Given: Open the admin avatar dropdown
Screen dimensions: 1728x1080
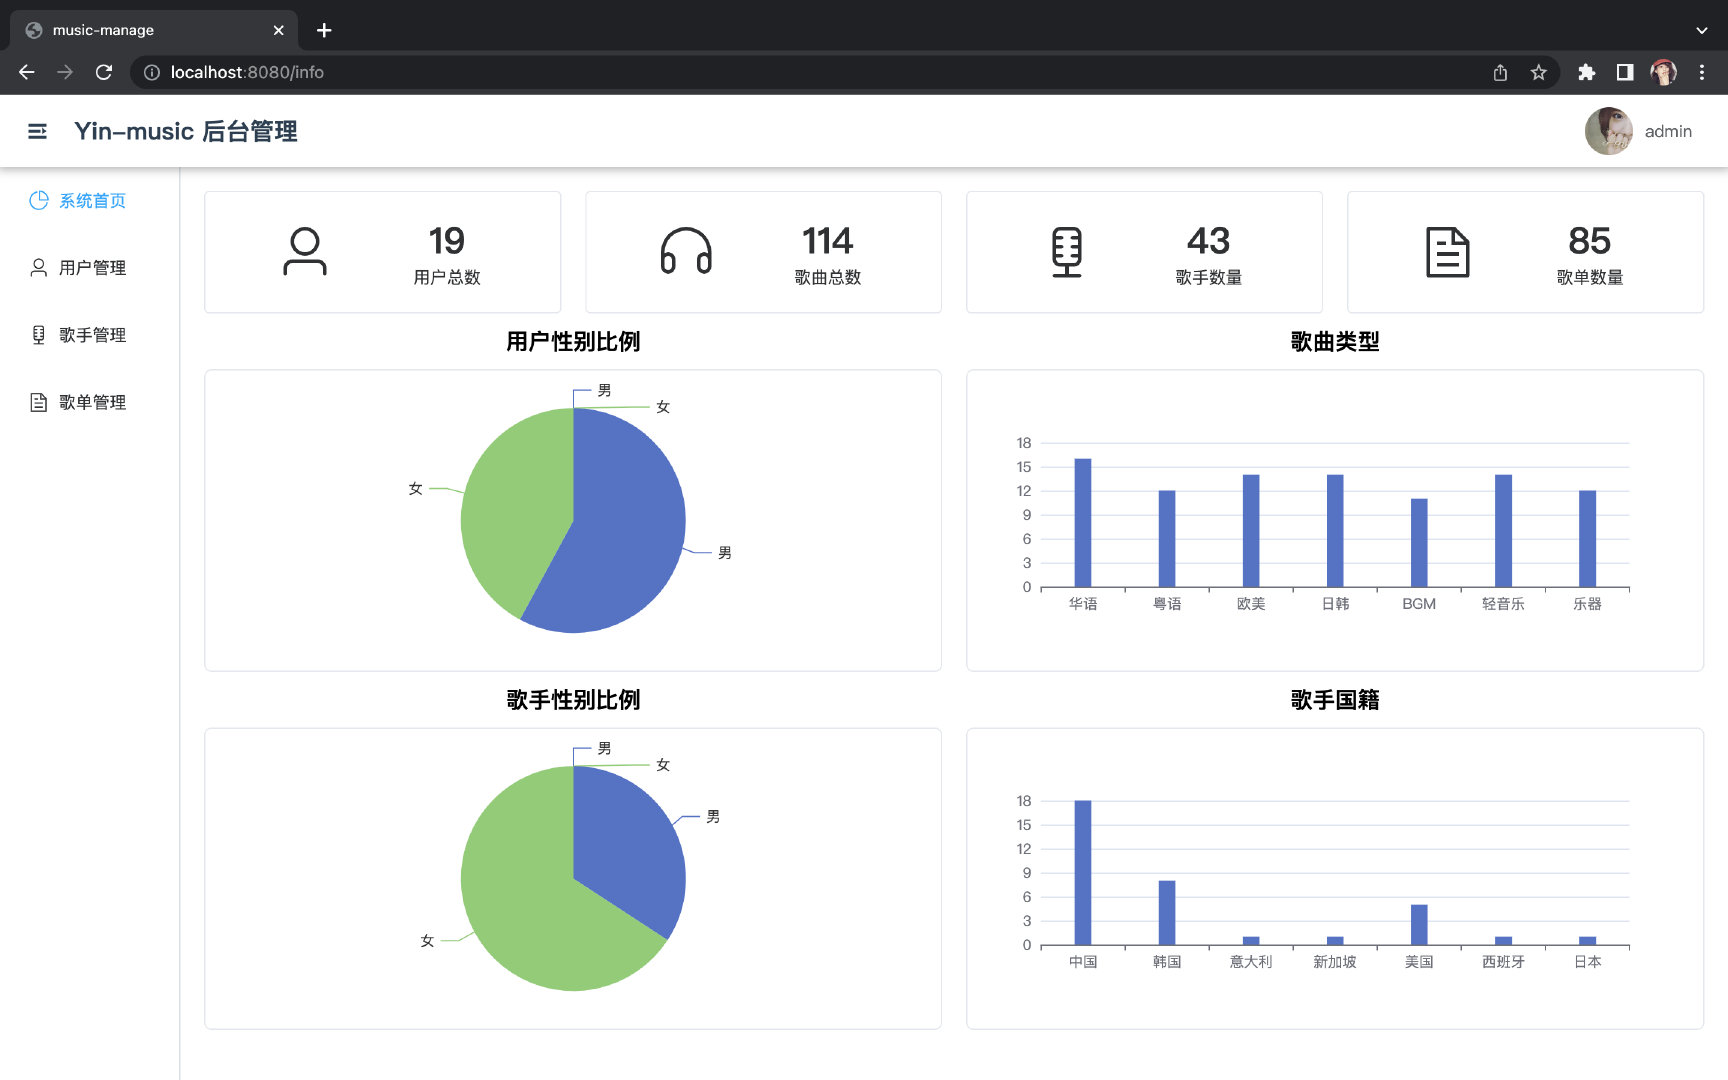Looking at the screenshot, I should 1638,131.
